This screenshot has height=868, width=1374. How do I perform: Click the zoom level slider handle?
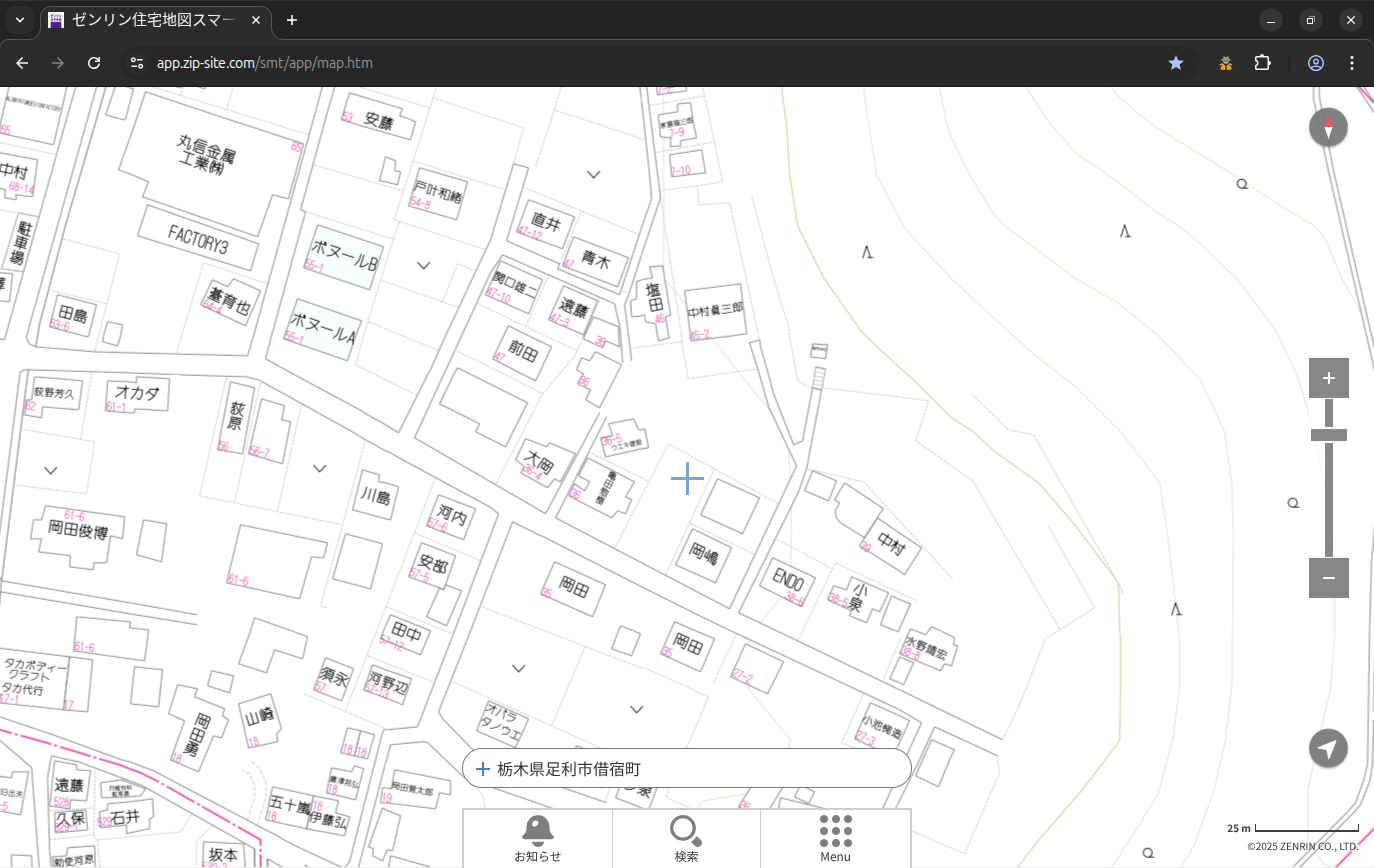click(x=1328, y=435)
